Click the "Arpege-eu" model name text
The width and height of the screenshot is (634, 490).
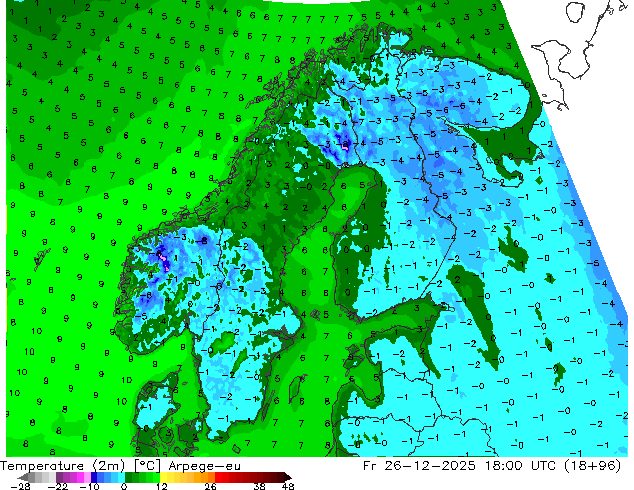pos(205,466)
